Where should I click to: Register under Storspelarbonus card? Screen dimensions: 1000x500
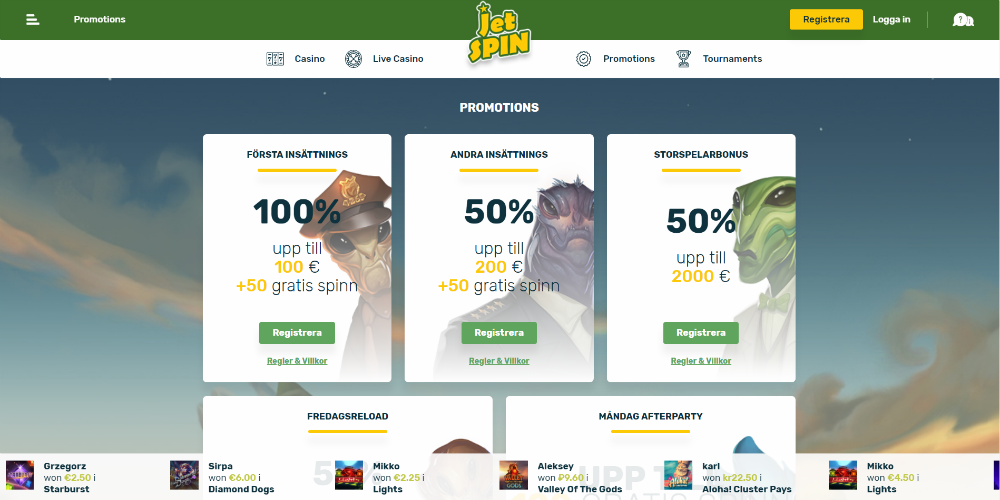[x=701, y=333]
